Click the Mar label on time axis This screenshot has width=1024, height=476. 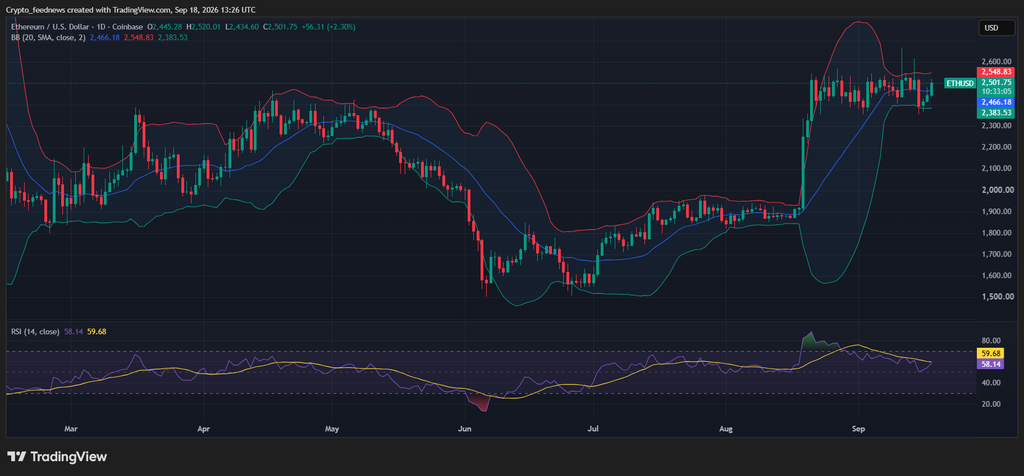pyautogui.click(x=71, y=429)
